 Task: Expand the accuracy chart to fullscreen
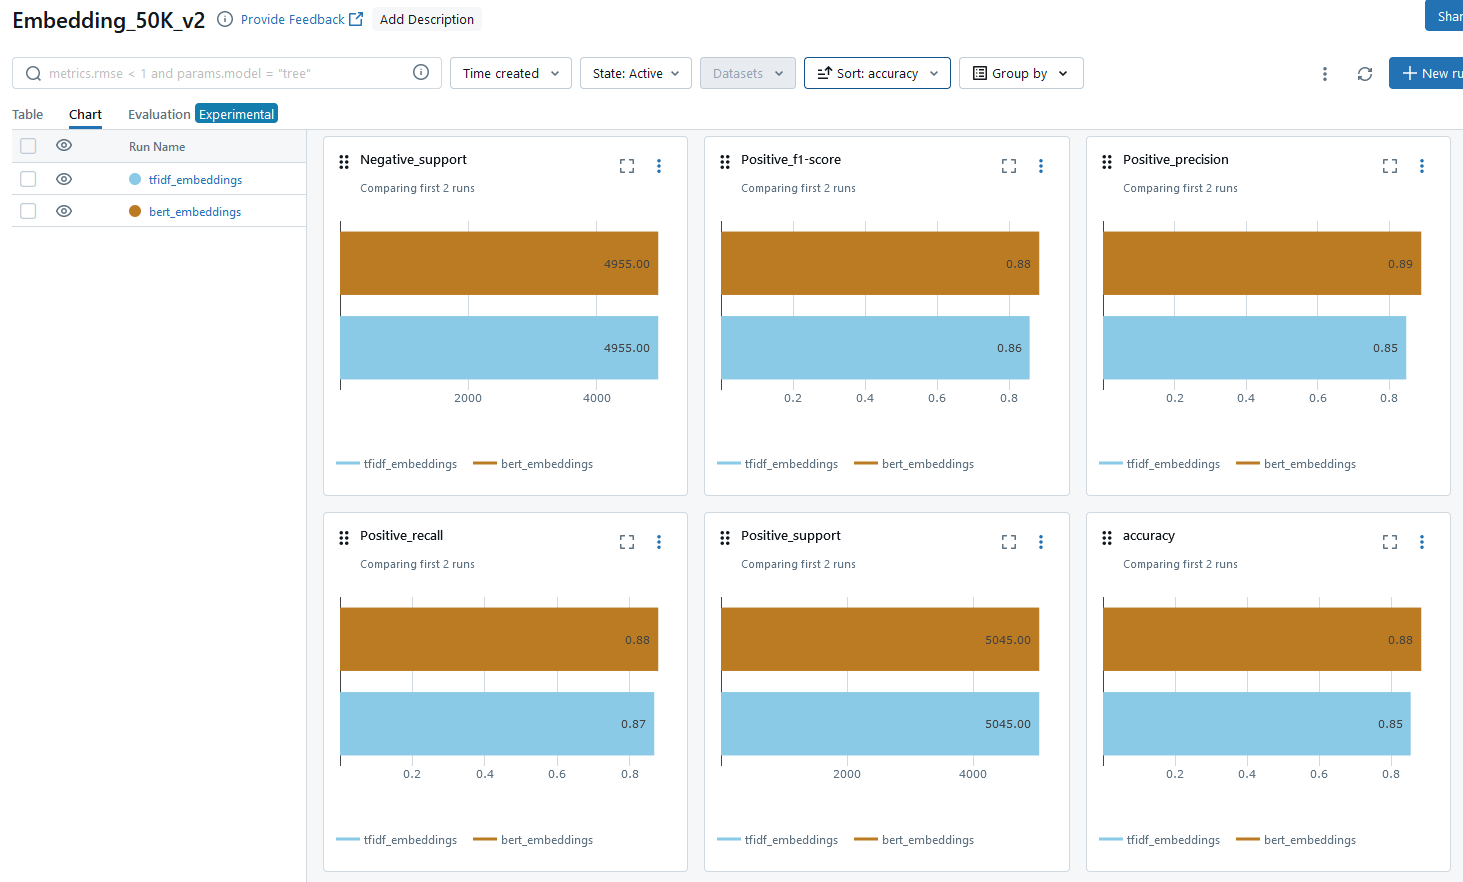(1389, 542)
